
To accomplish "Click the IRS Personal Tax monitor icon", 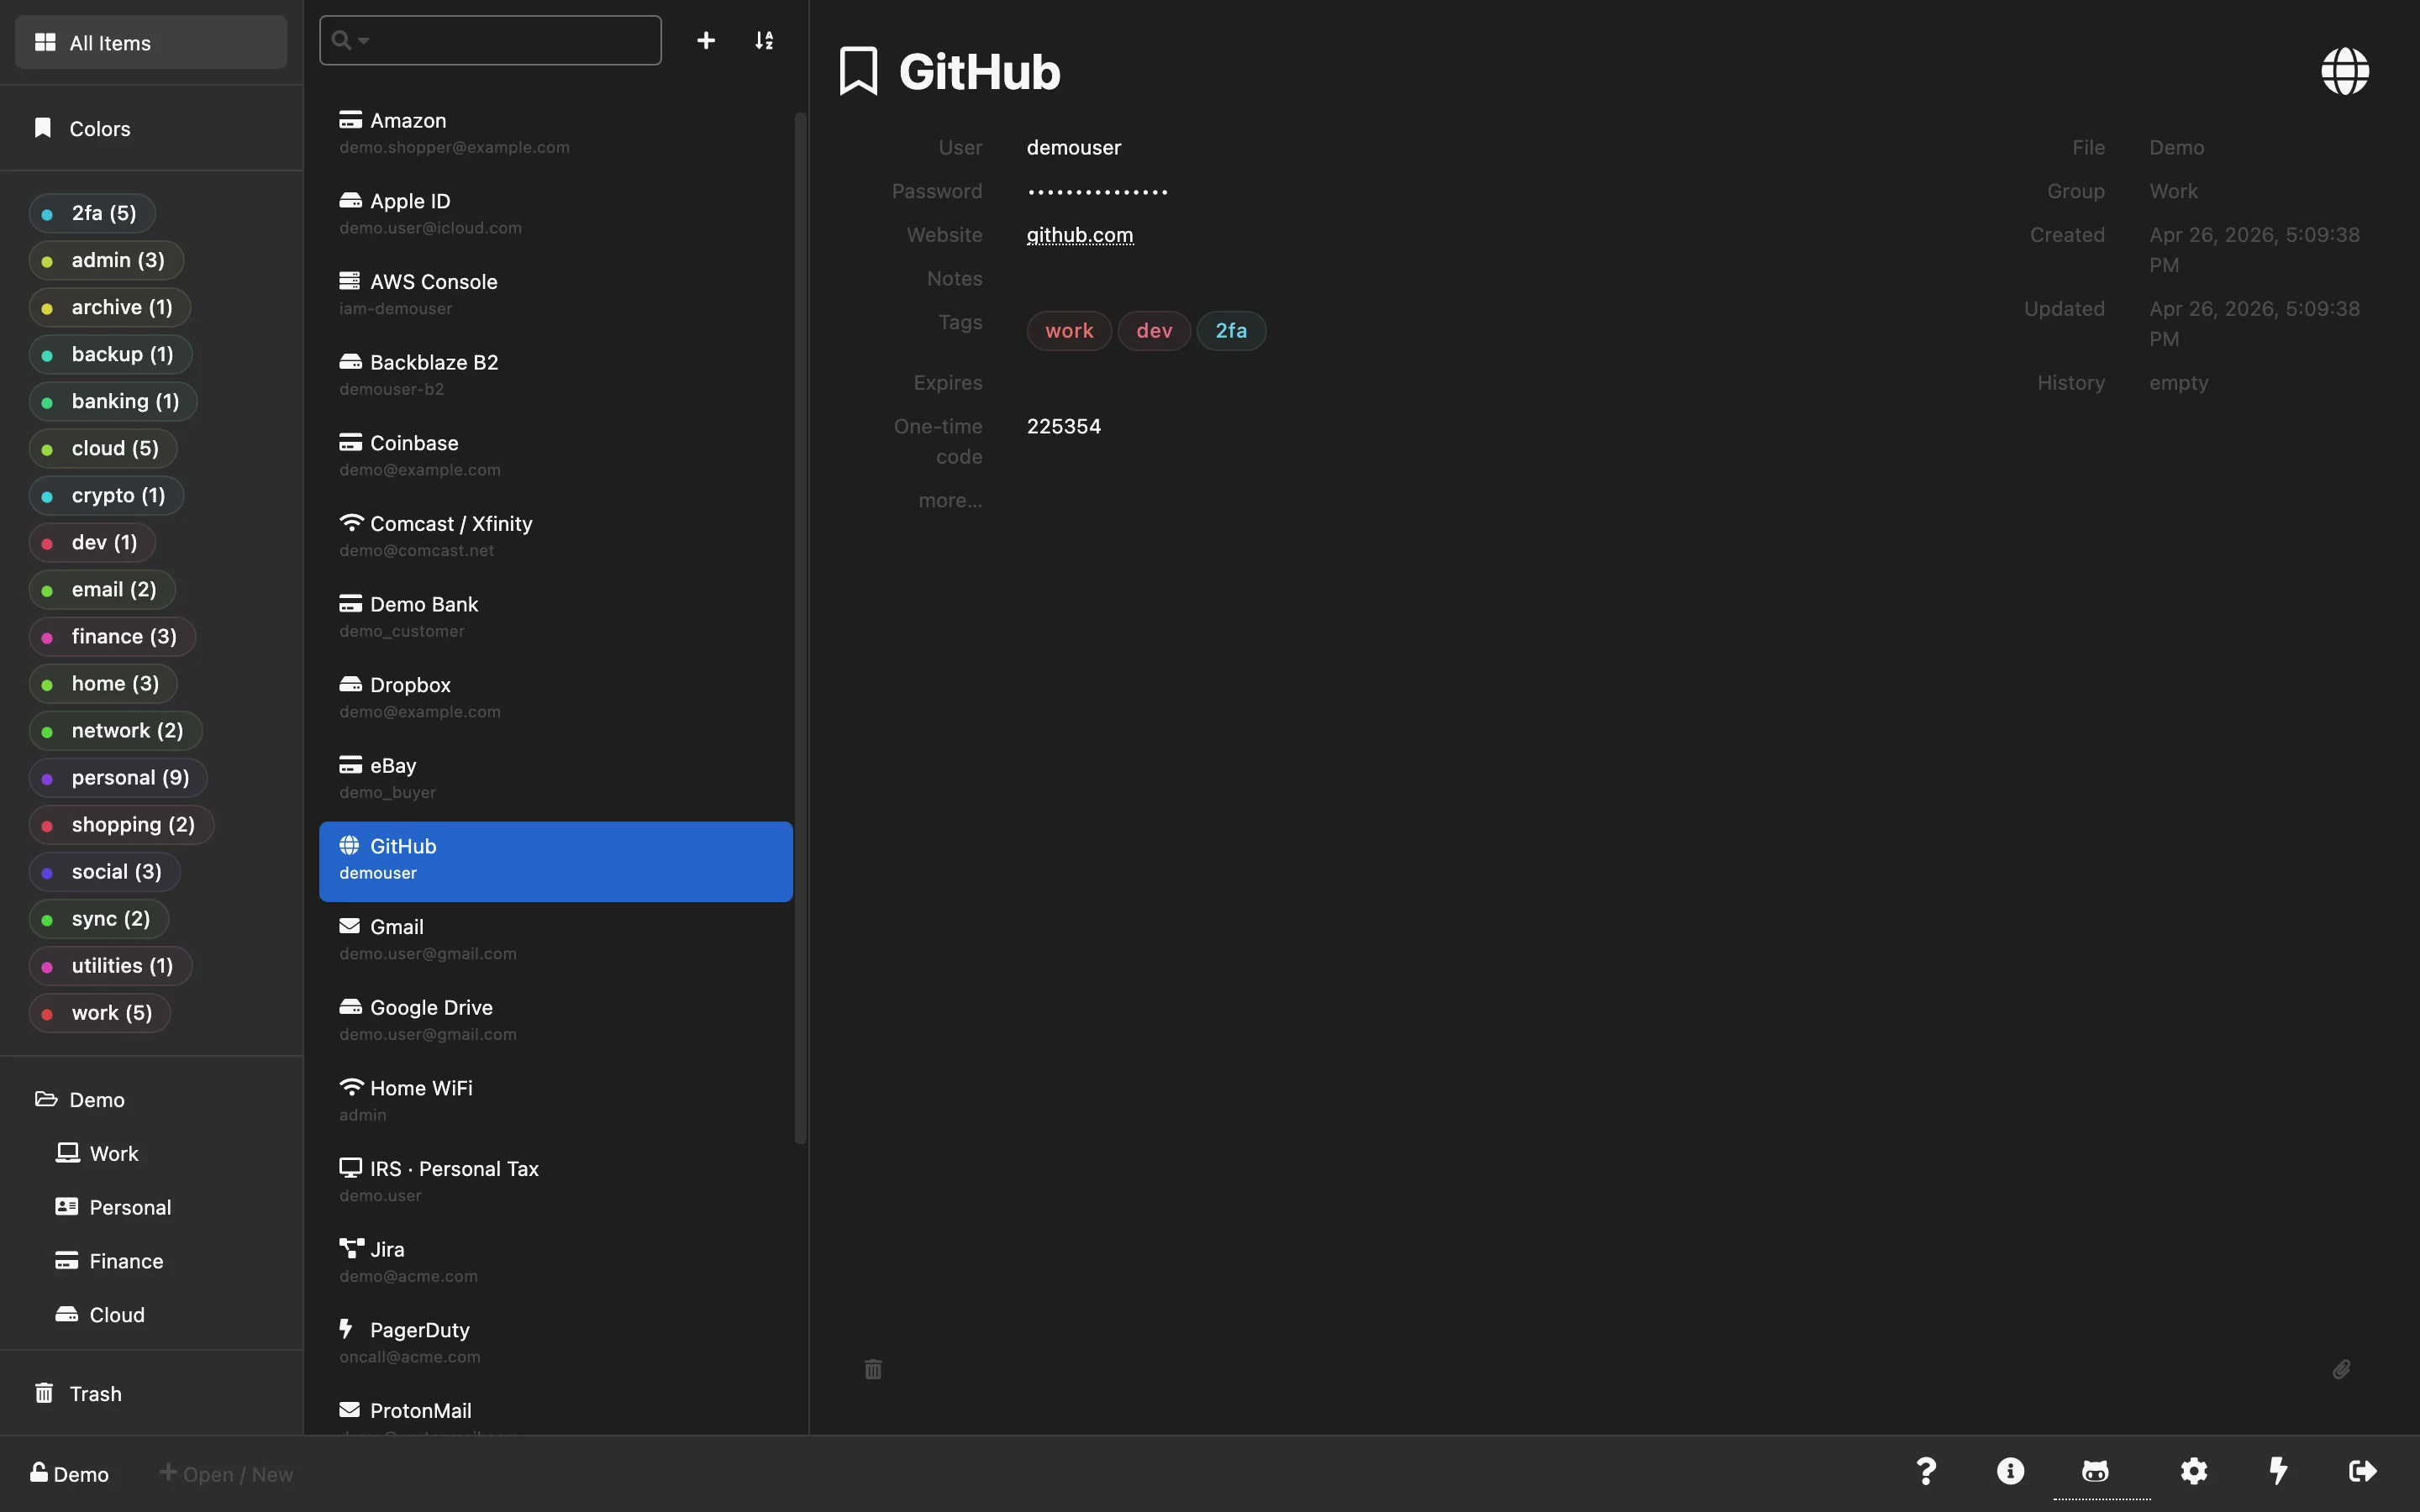I will click(x=350, y=1168).
